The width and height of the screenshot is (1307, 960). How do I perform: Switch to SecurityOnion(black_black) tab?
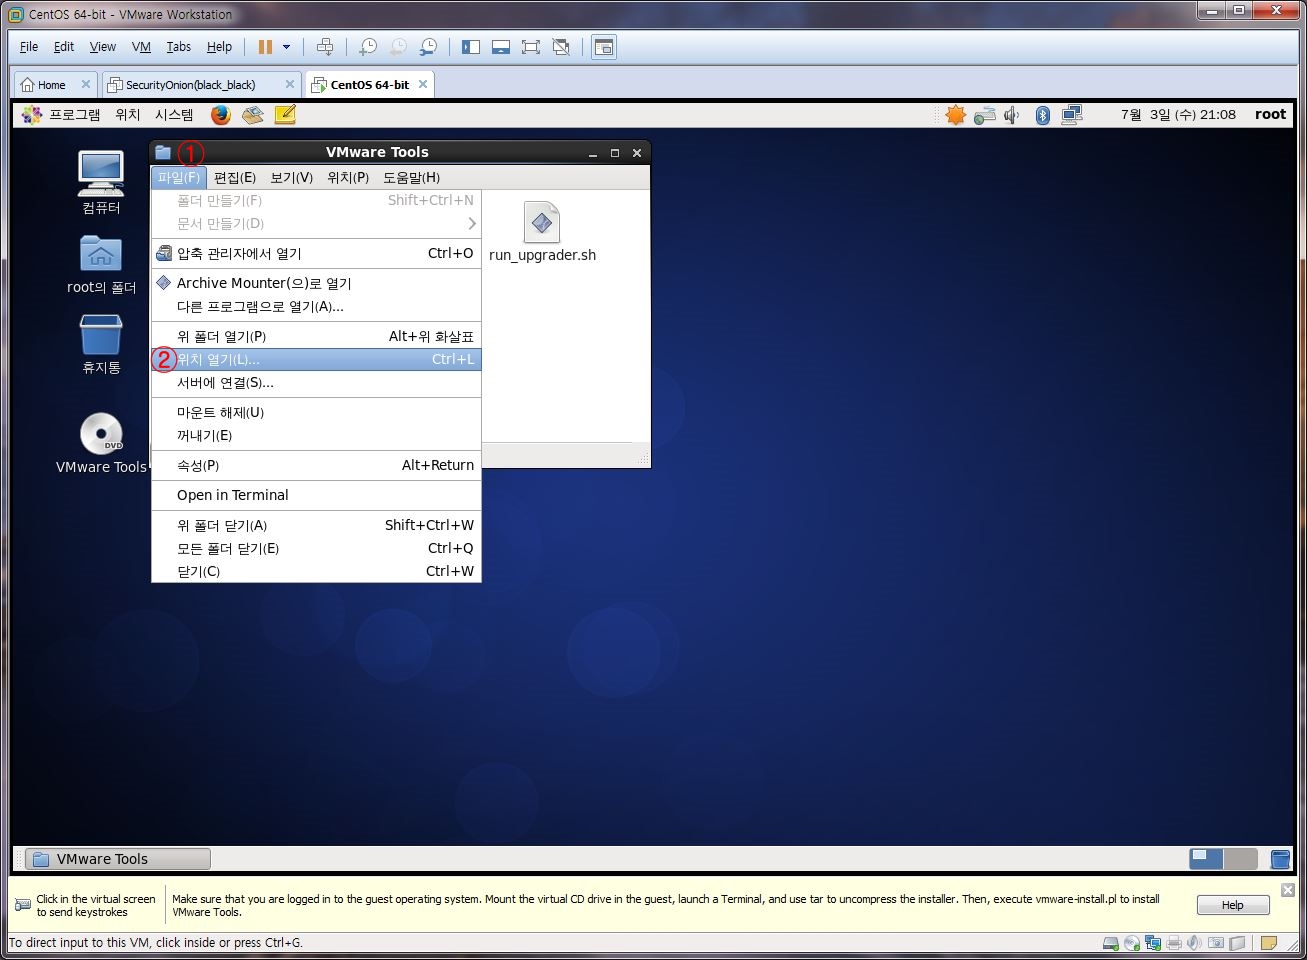[190, 85]
